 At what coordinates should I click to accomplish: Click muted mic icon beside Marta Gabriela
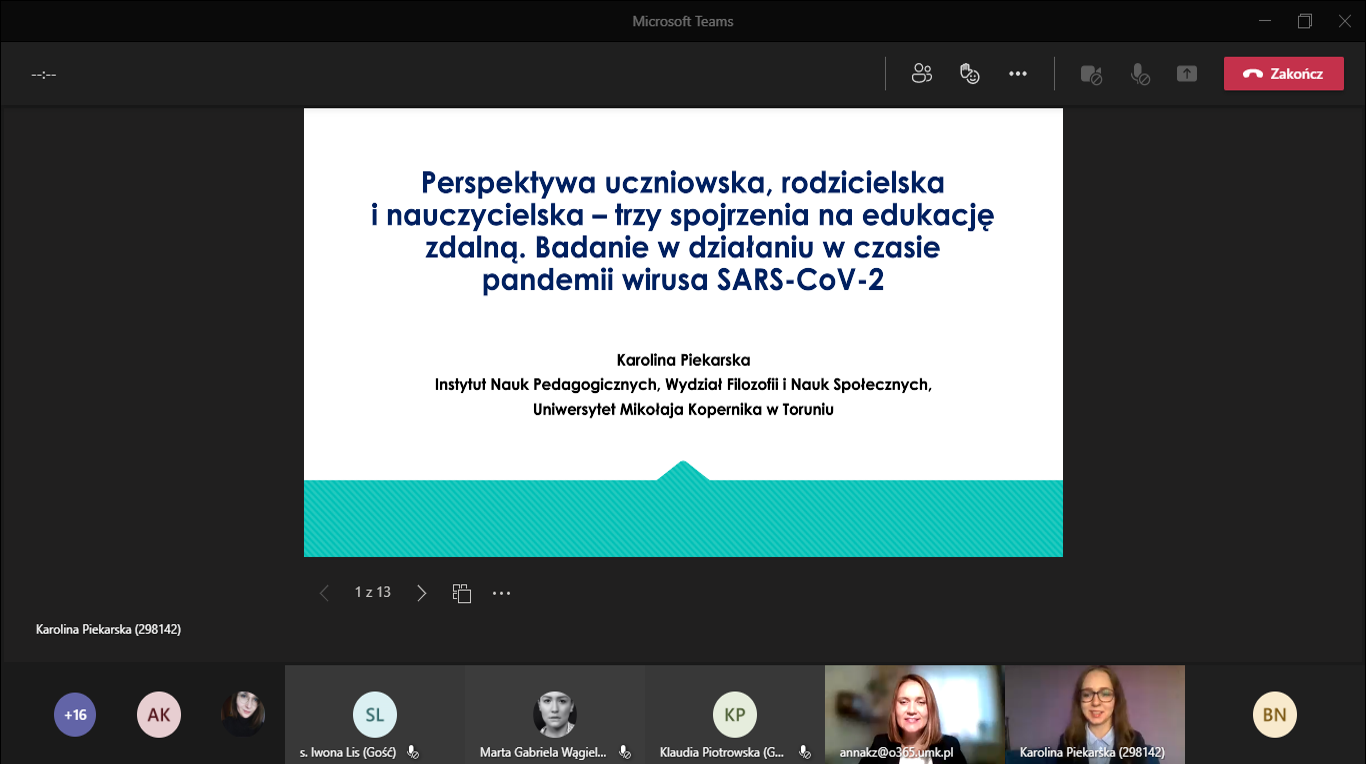625,751
